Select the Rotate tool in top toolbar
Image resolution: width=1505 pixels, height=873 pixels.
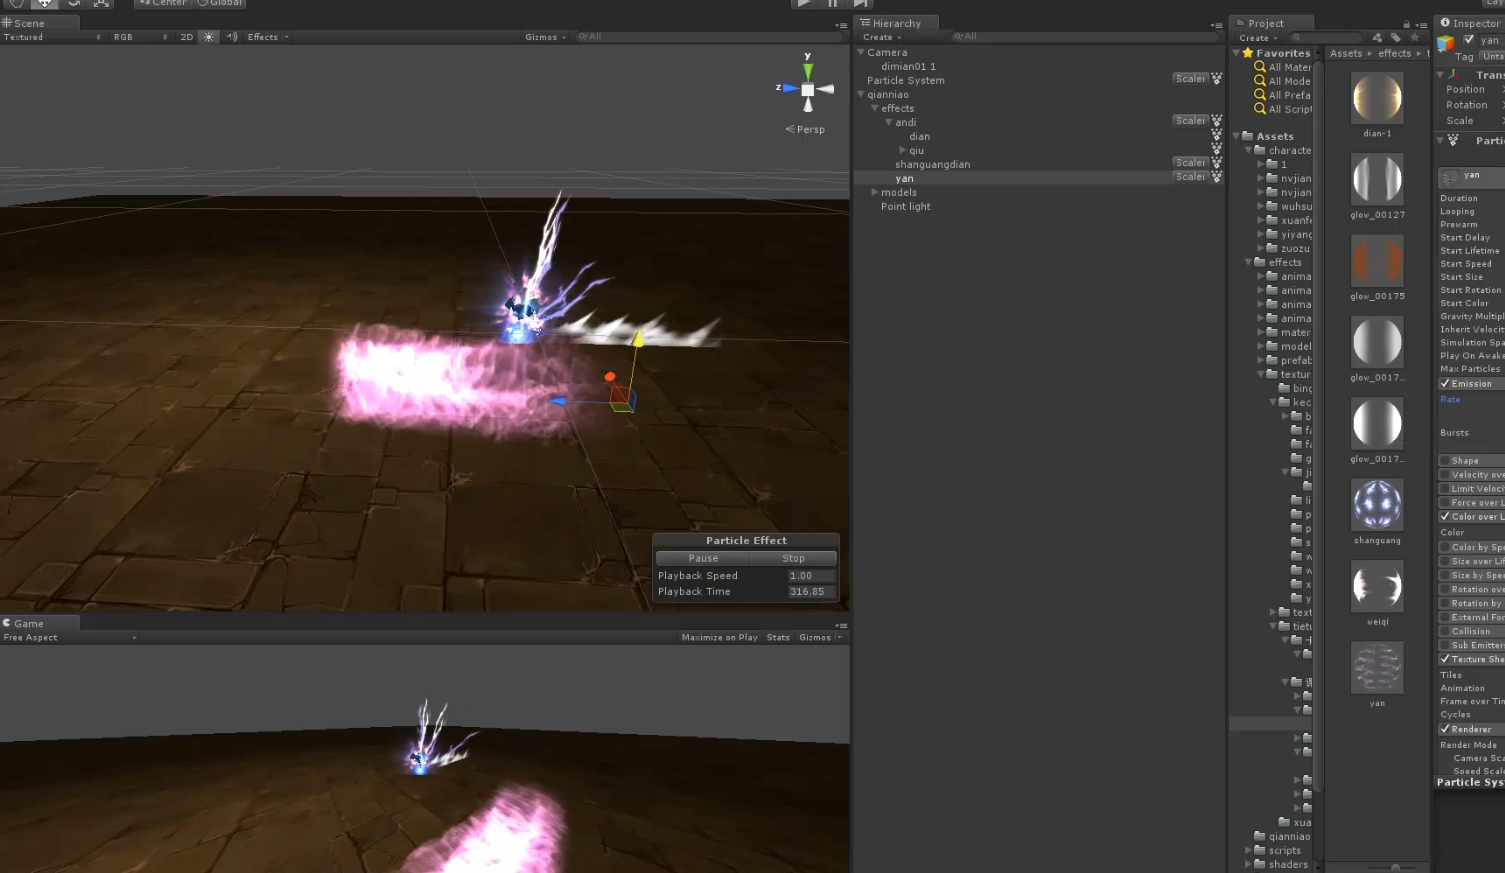pos(73,3)
